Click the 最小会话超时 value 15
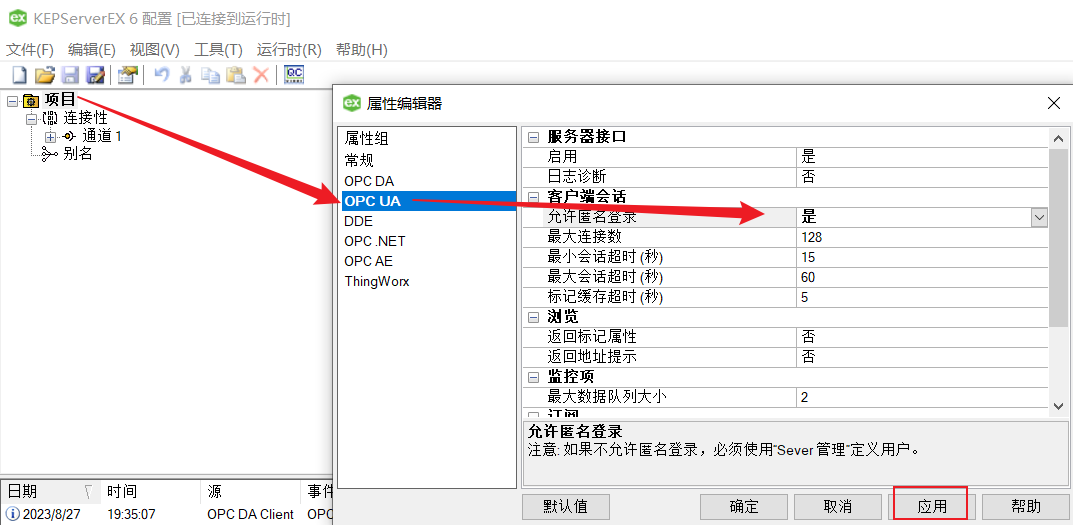 tap(922, 257)
